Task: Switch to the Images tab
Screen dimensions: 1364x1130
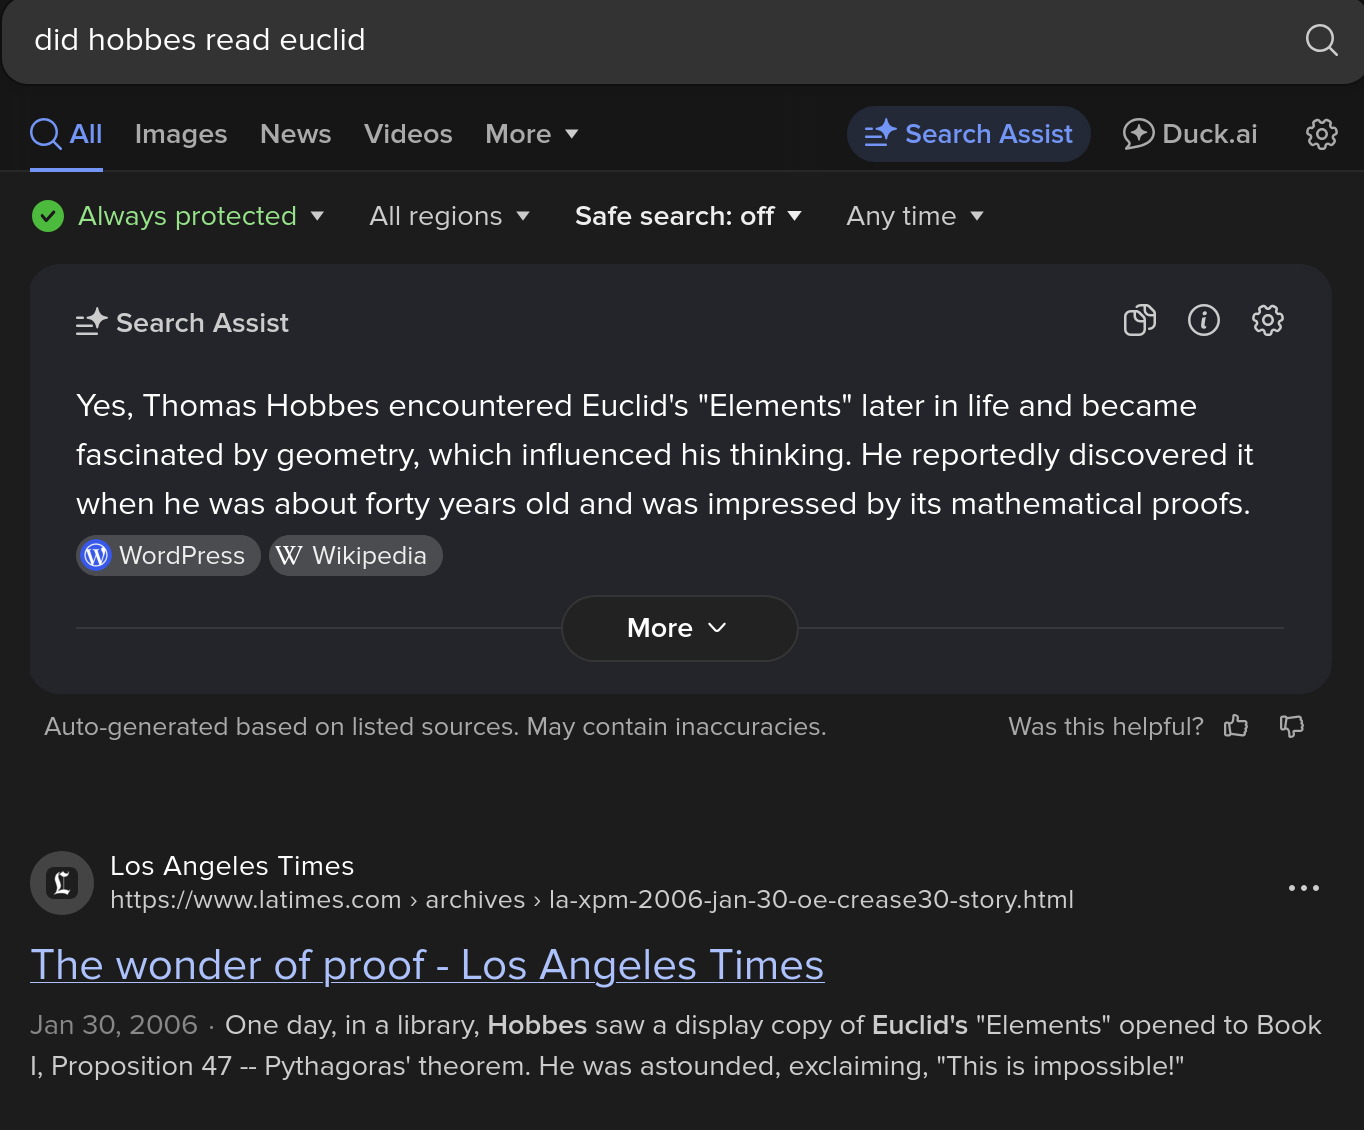Action: pos(181,134)
